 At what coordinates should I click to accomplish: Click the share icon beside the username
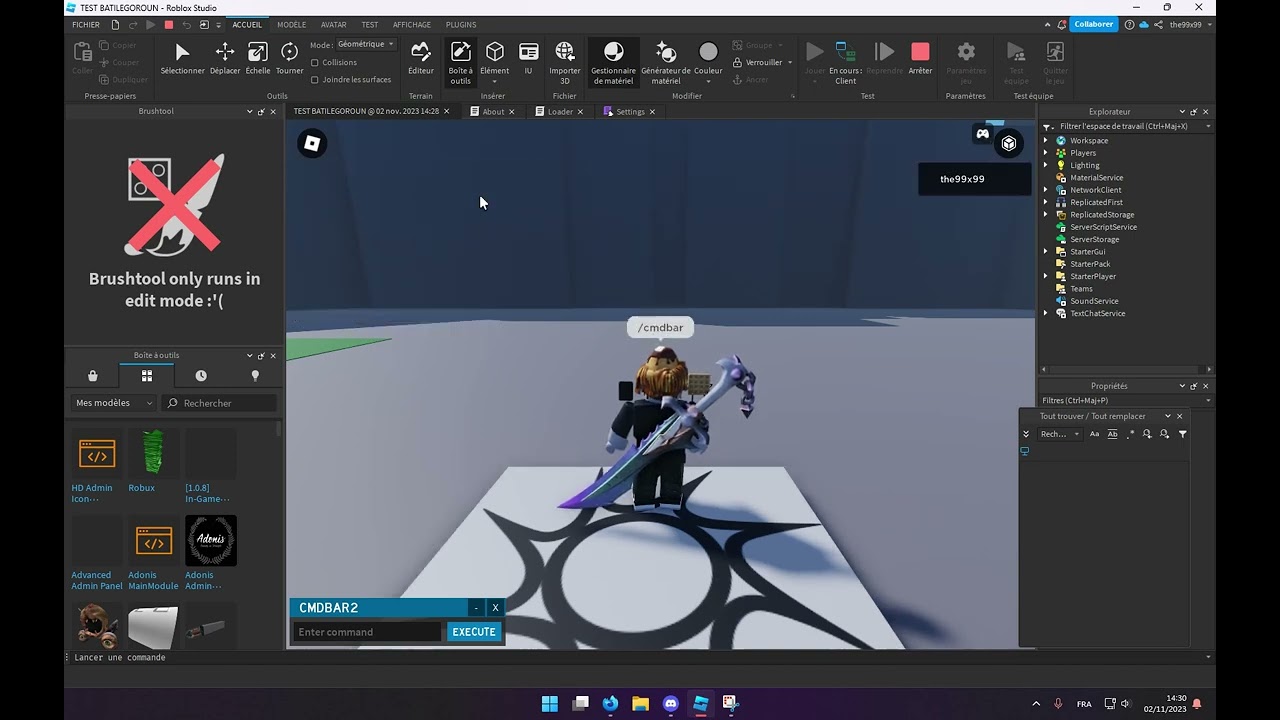point(1157,25)
